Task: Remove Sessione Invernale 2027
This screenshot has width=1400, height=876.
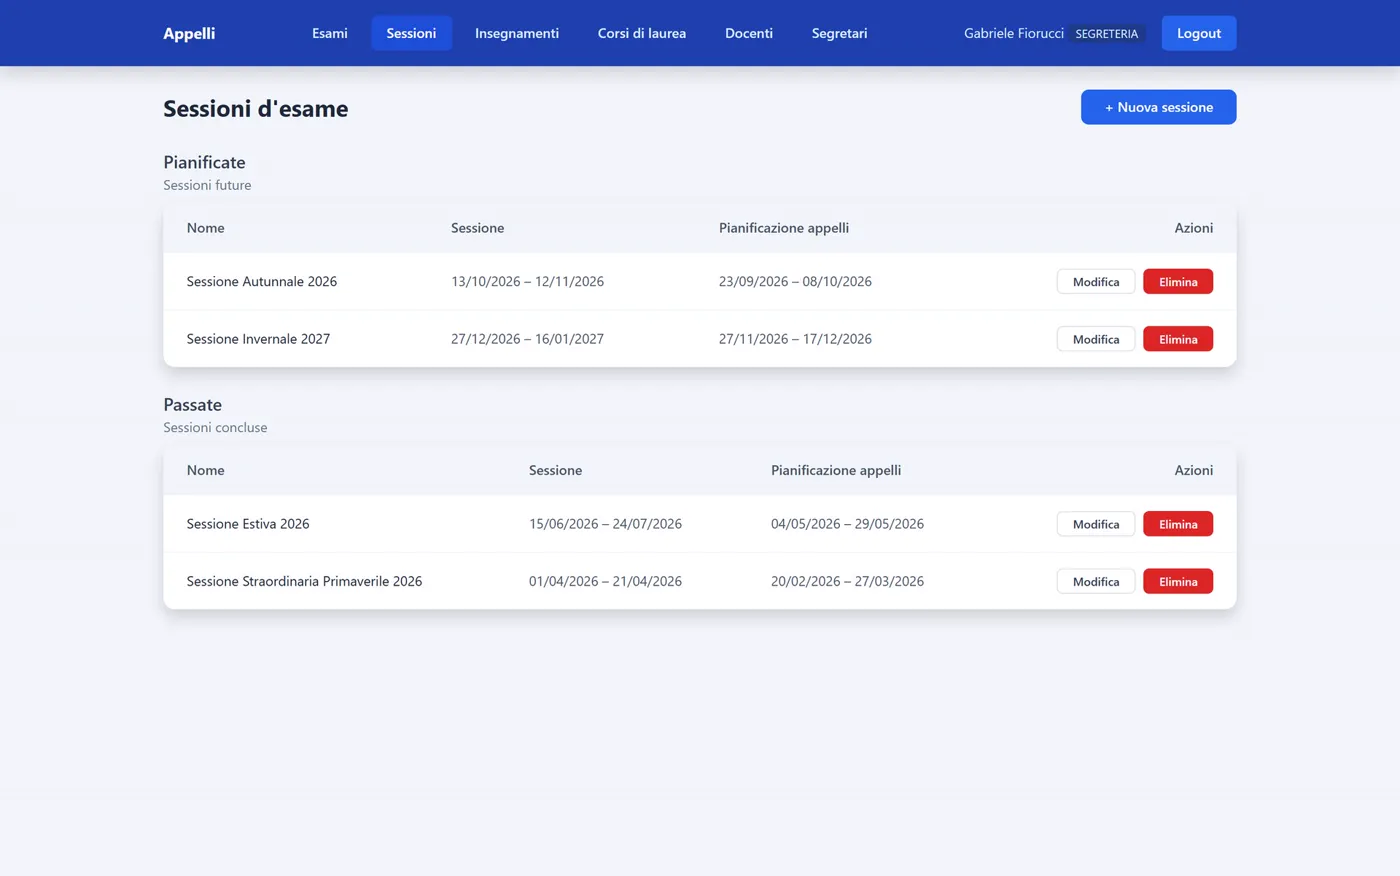Action: (x=1178, y=339)
